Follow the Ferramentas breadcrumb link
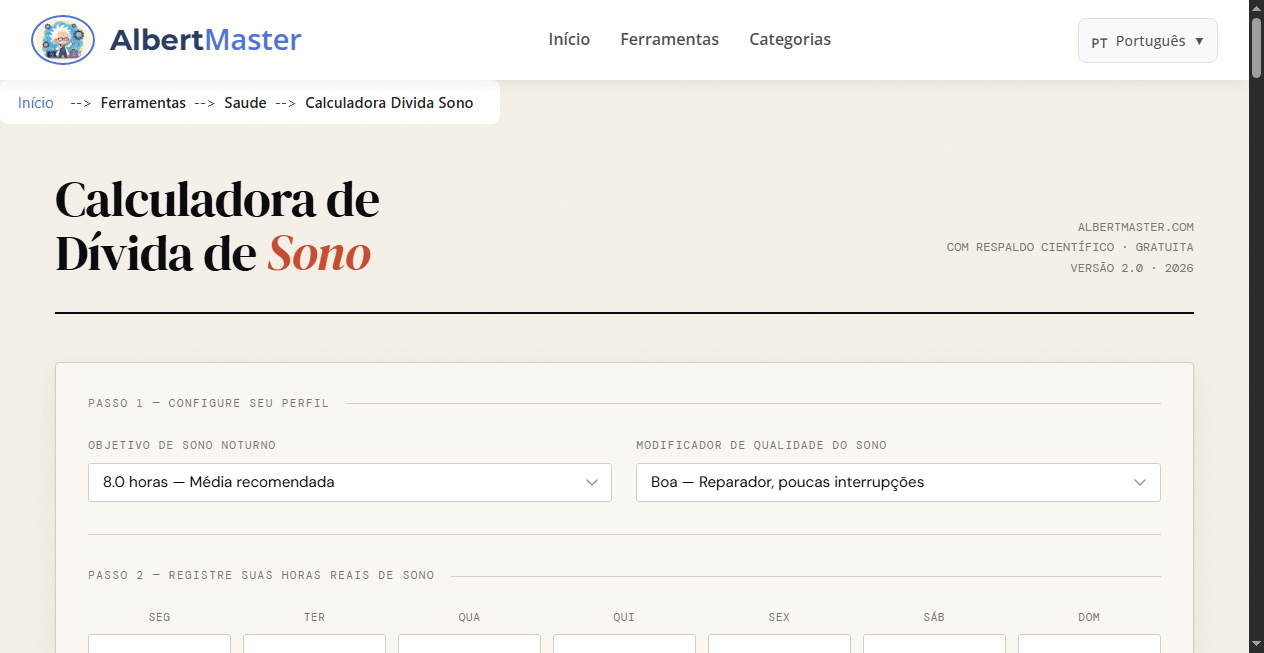 coord(143,102)
